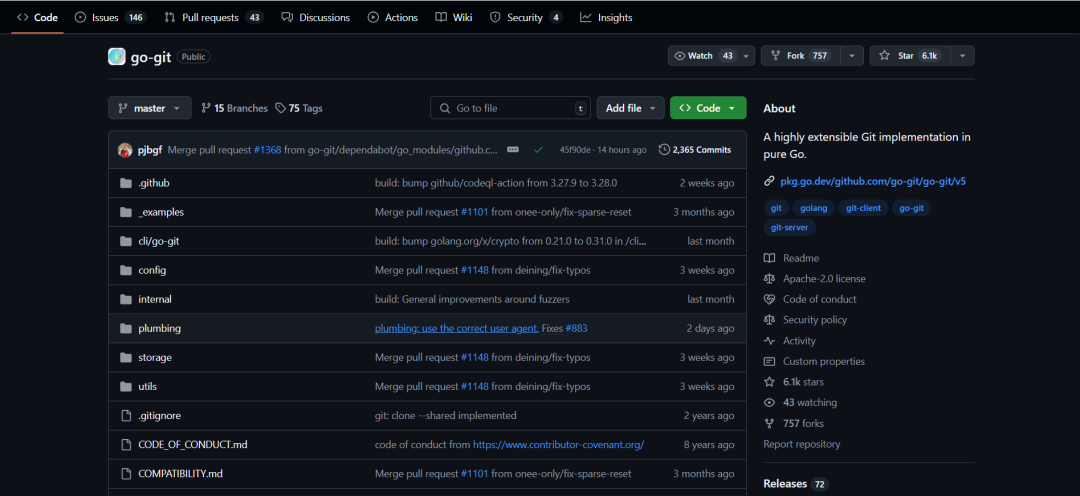Open the green Code dropdown
1080x496 pixels.
[x=708, y=108]
